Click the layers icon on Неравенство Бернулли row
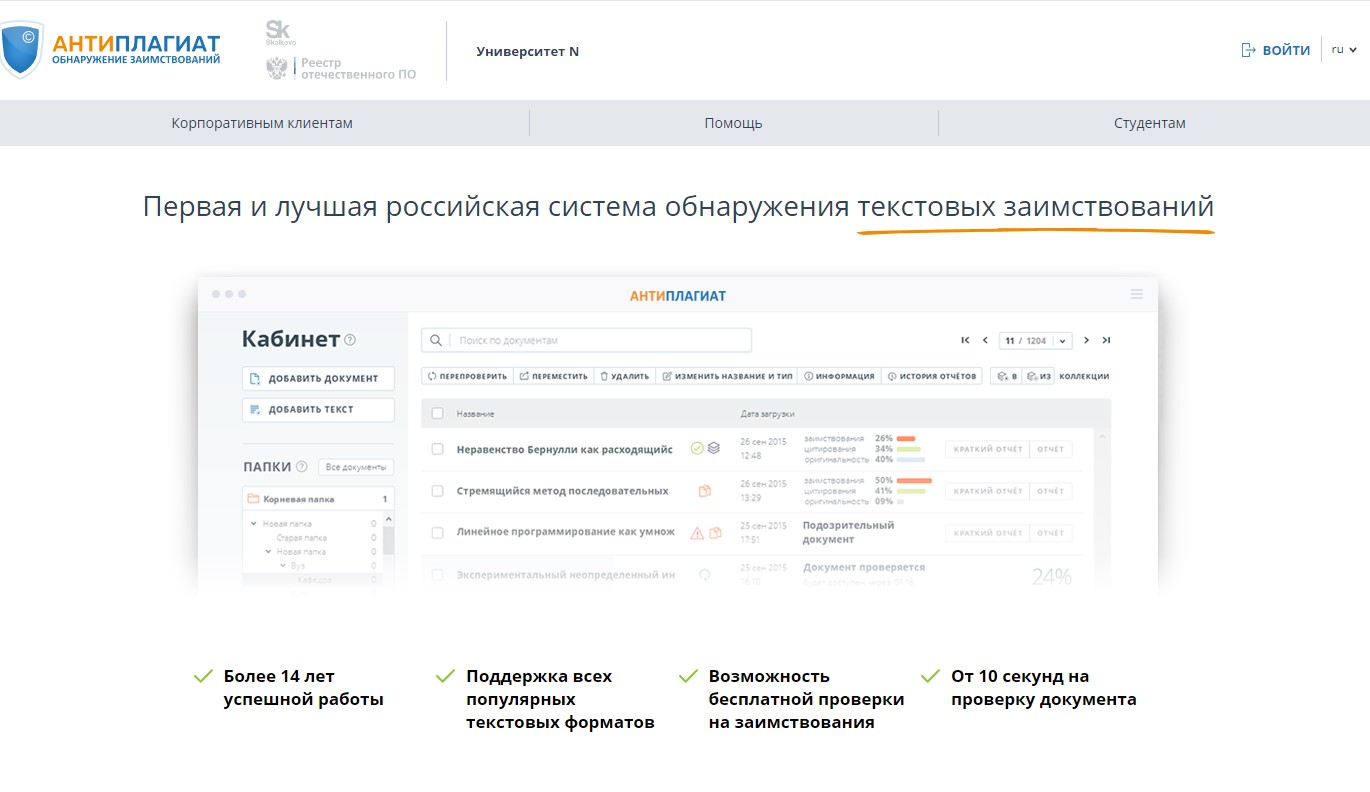 pos(713,449)
